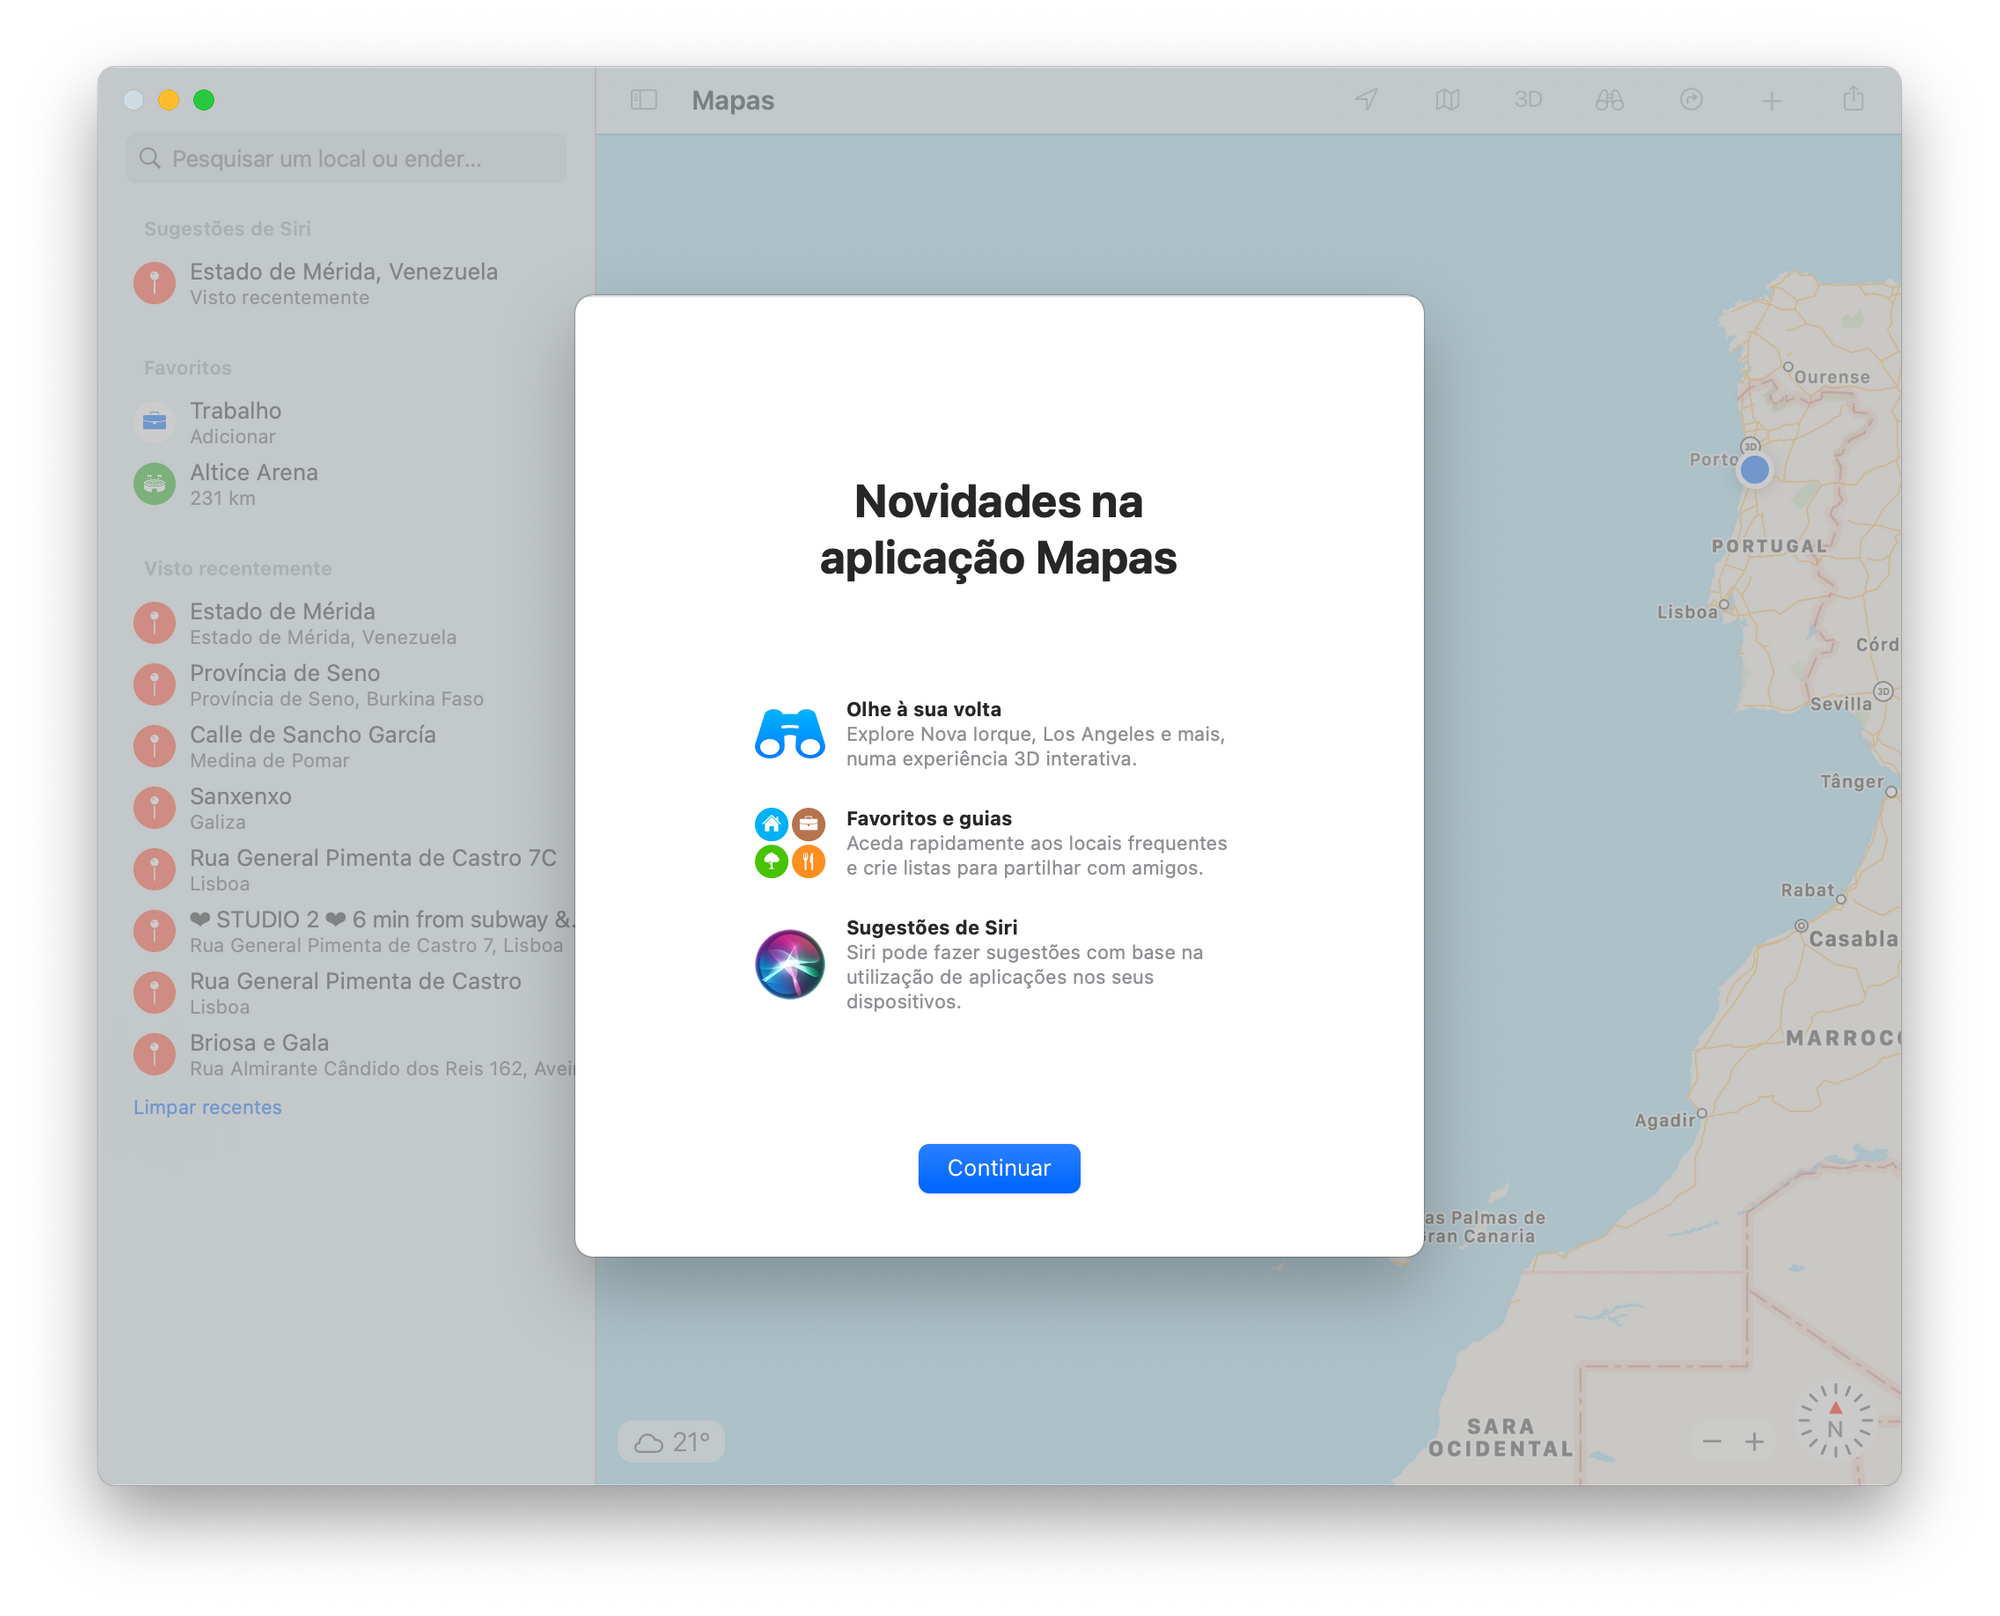2000x1616 pixels.
Task: Click the plus icon in toolbar
Action: pos(1771,101)
